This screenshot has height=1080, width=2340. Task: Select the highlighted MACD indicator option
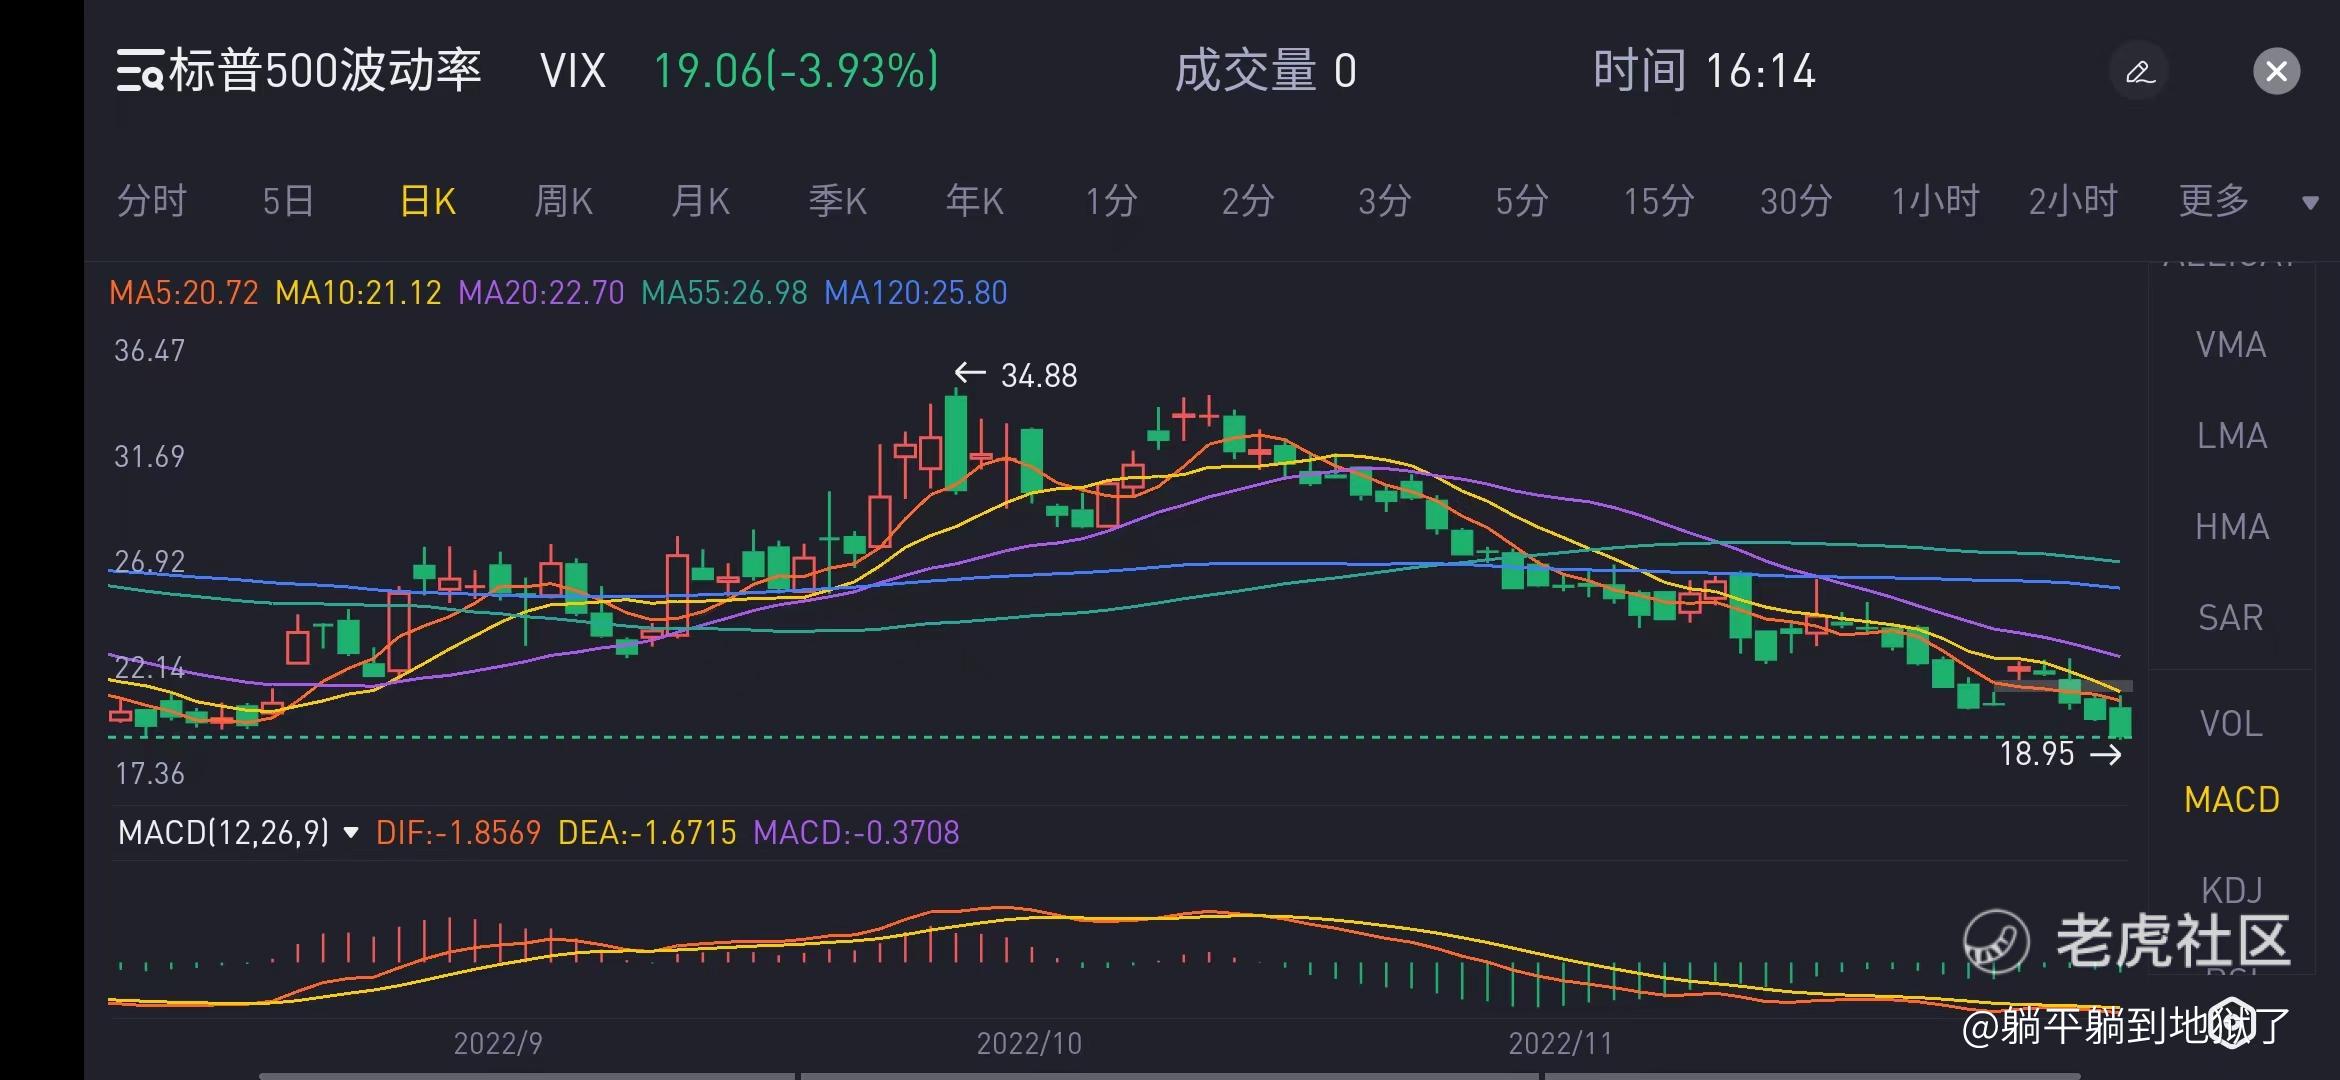tap(2231, 800)
